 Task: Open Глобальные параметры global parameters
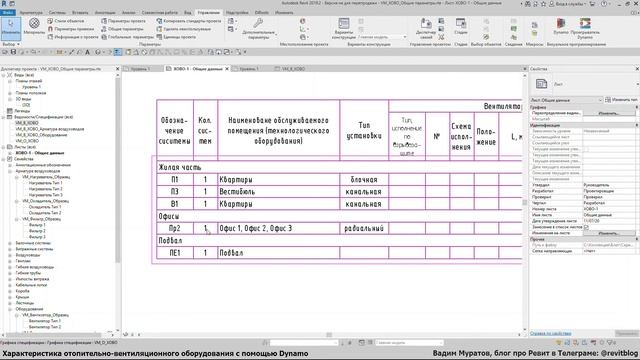127,37
